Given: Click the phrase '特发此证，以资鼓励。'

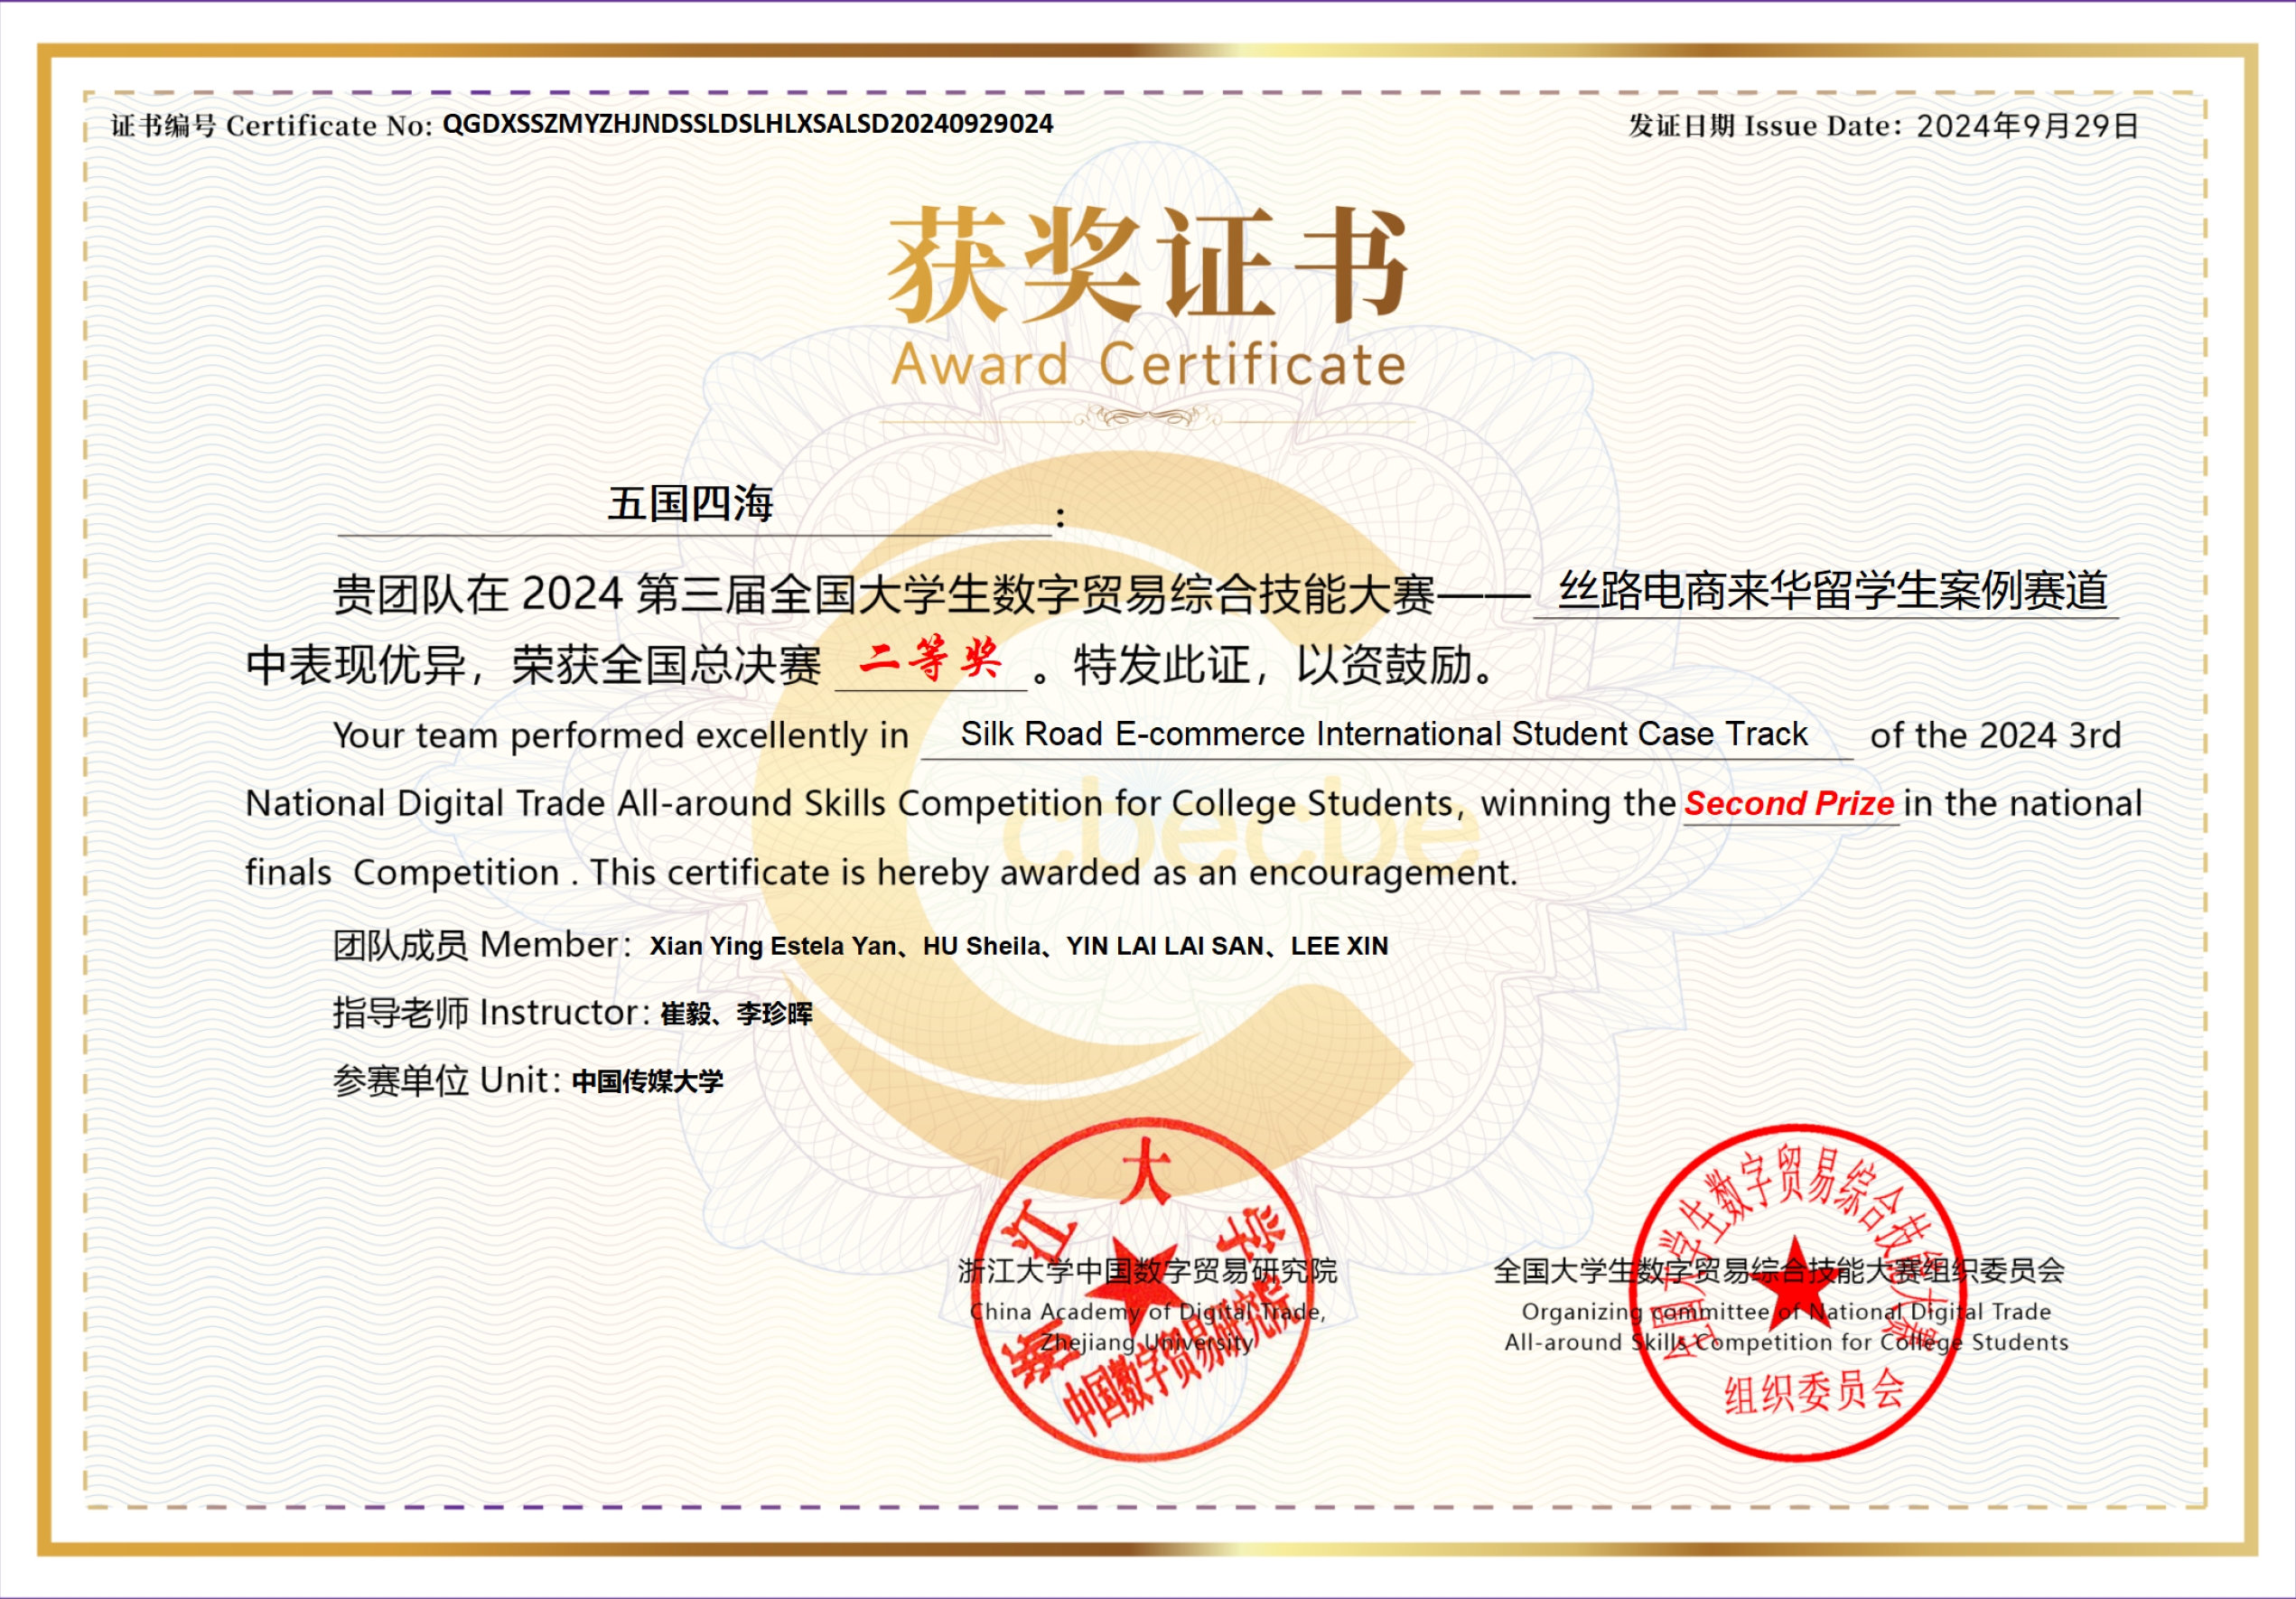Looking at the screenshot, I should point(1284,665).
